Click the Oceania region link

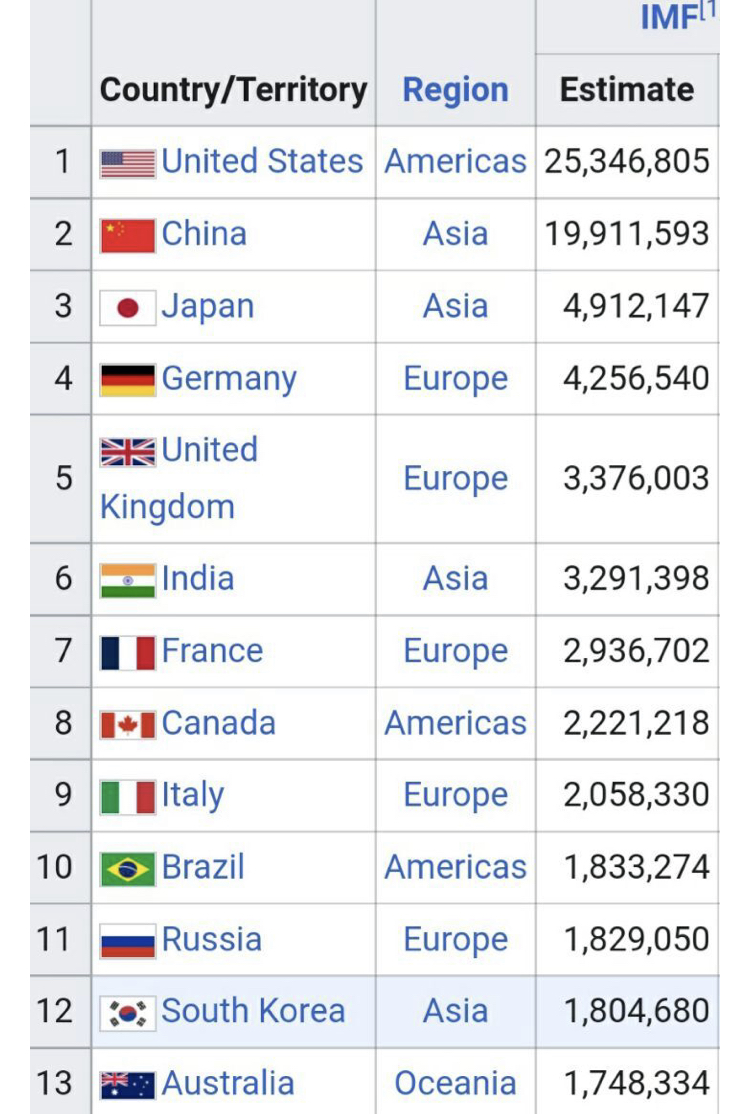pyautogui.click(x=455, y=1083)
